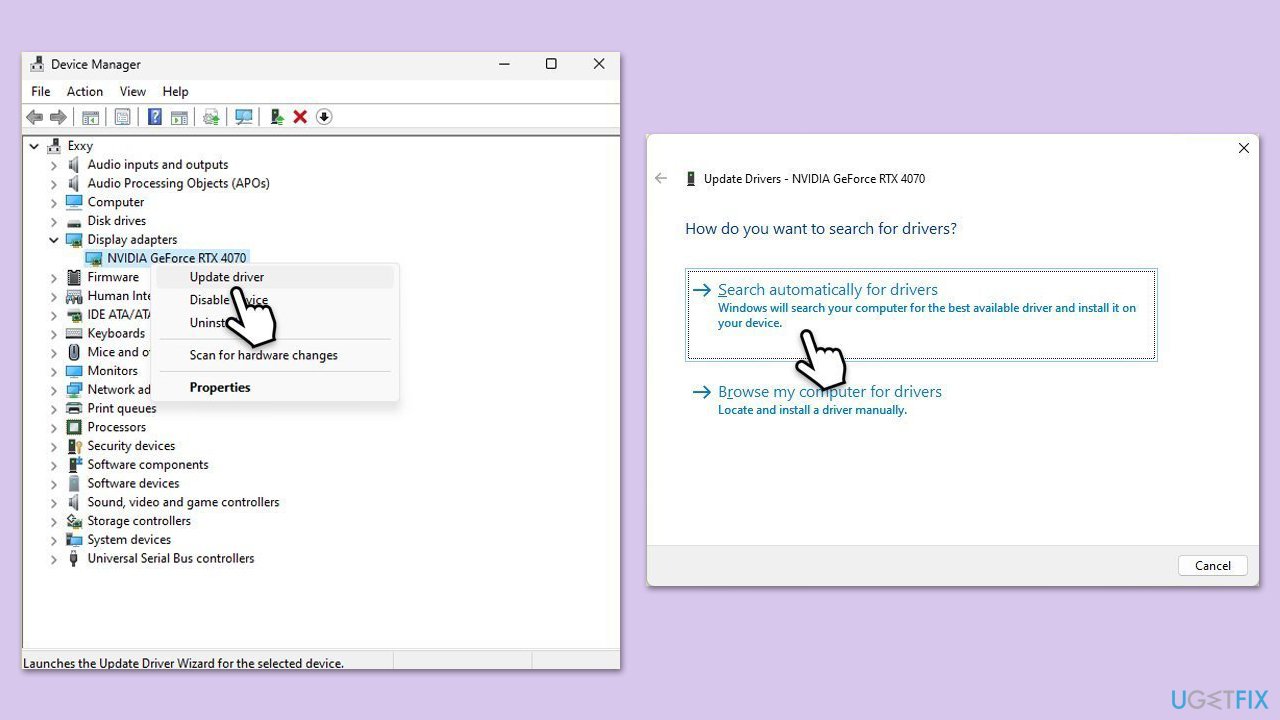1280x720 pixels.
Task: Expand Universal Serial Bus controllers
Action: [54, 559]
